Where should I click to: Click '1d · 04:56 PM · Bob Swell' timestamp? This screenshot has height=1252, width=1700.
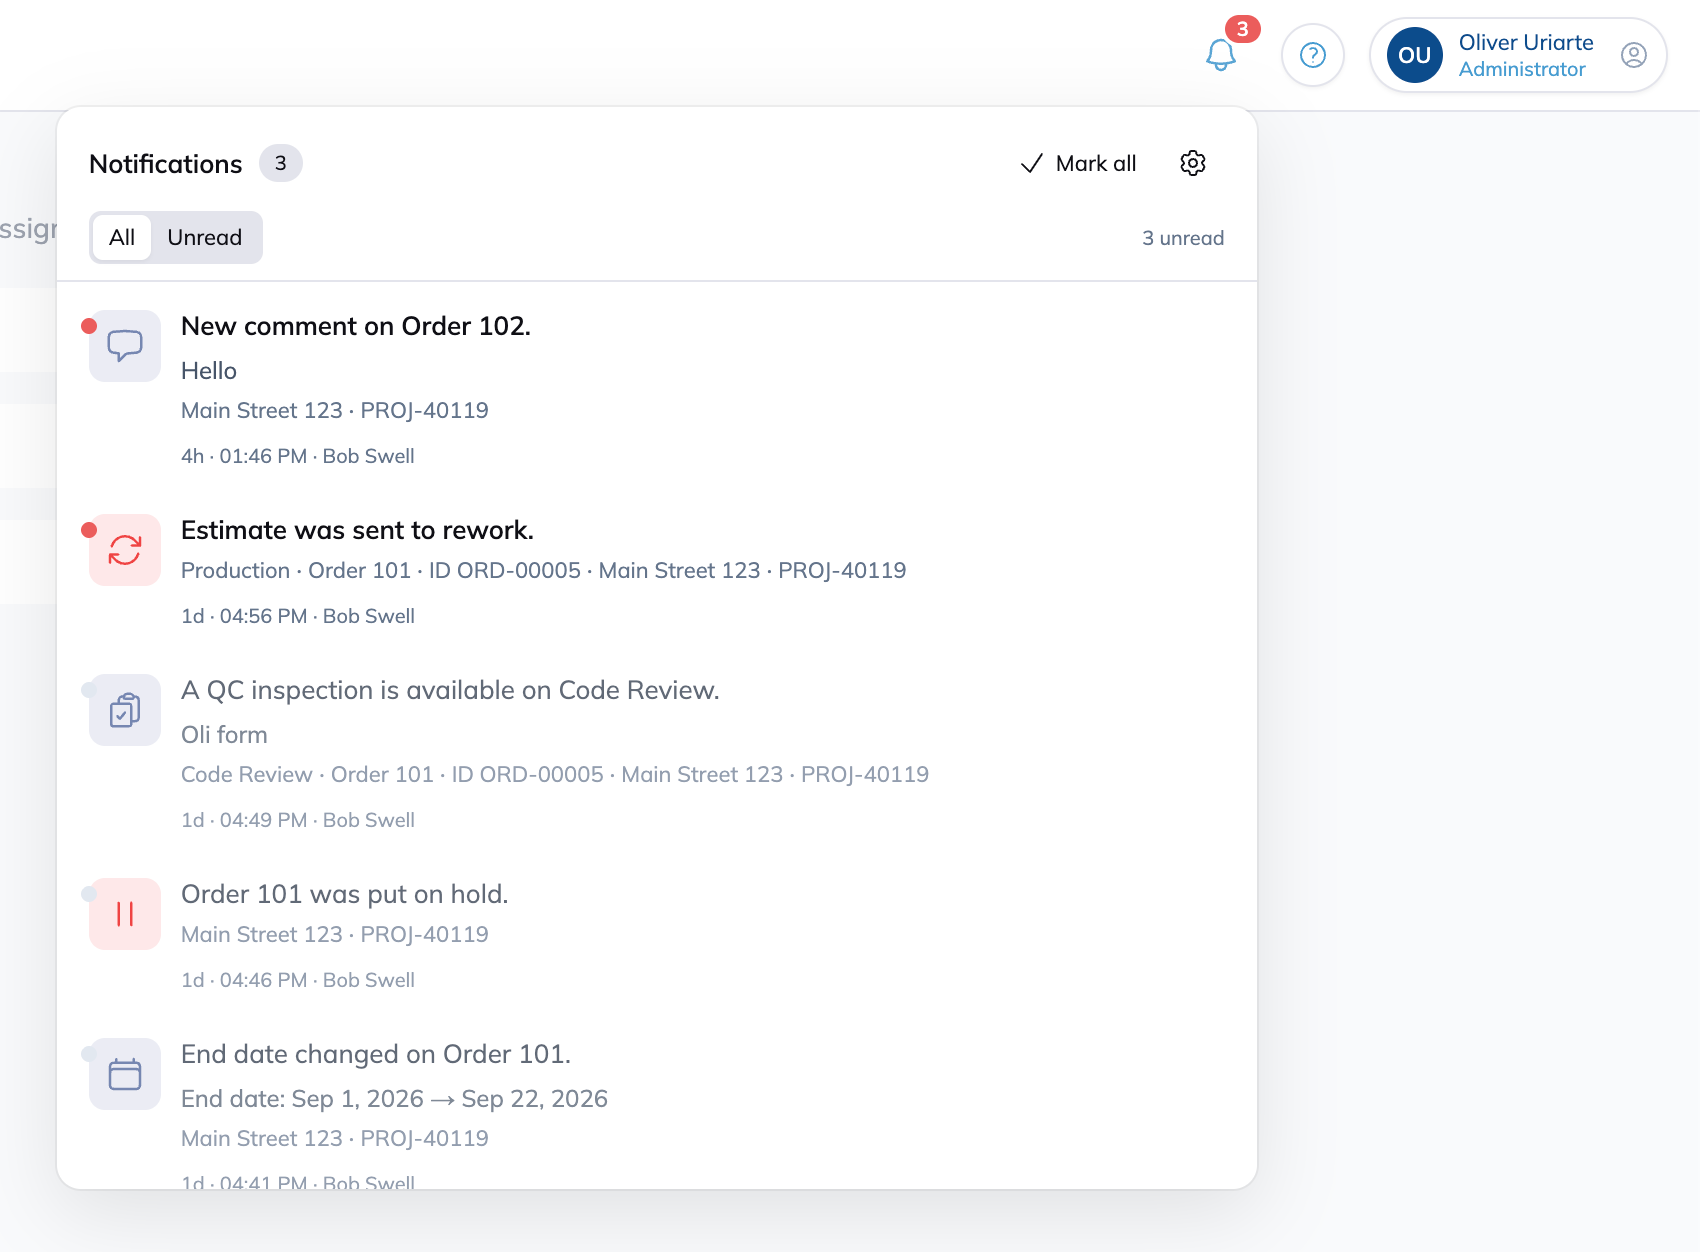pyautogui.click(x=298, y=616)
